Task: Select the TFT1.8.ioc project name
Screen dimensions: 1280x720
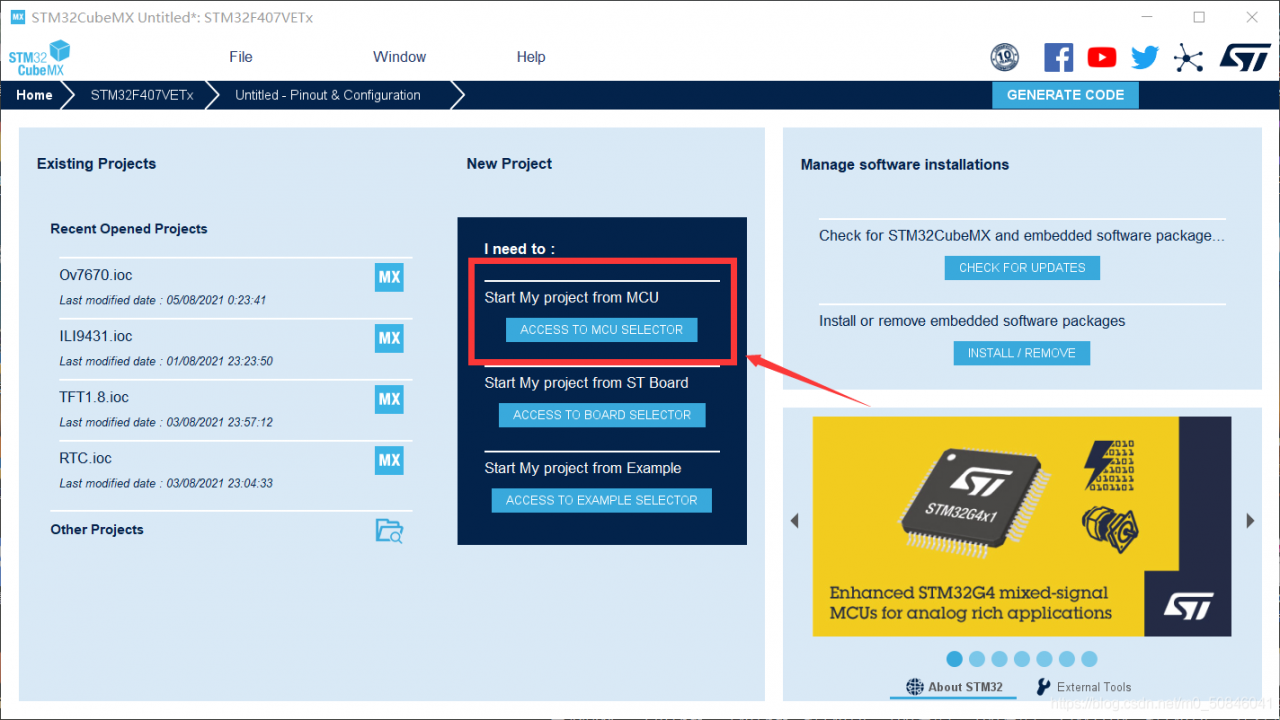Action: [x=94, y=397]
